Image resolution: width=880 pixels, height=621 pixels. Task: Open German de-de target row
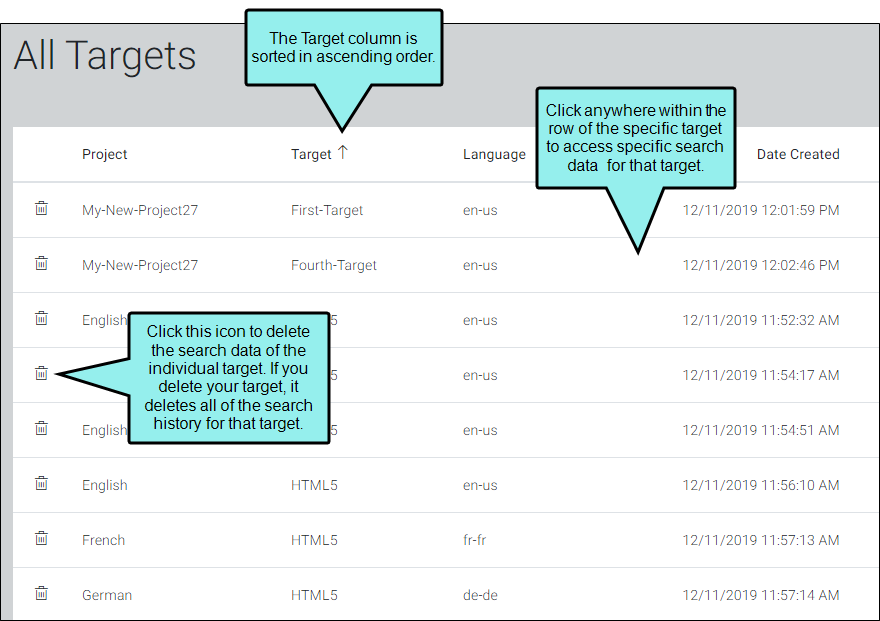(x=446, y=594)
